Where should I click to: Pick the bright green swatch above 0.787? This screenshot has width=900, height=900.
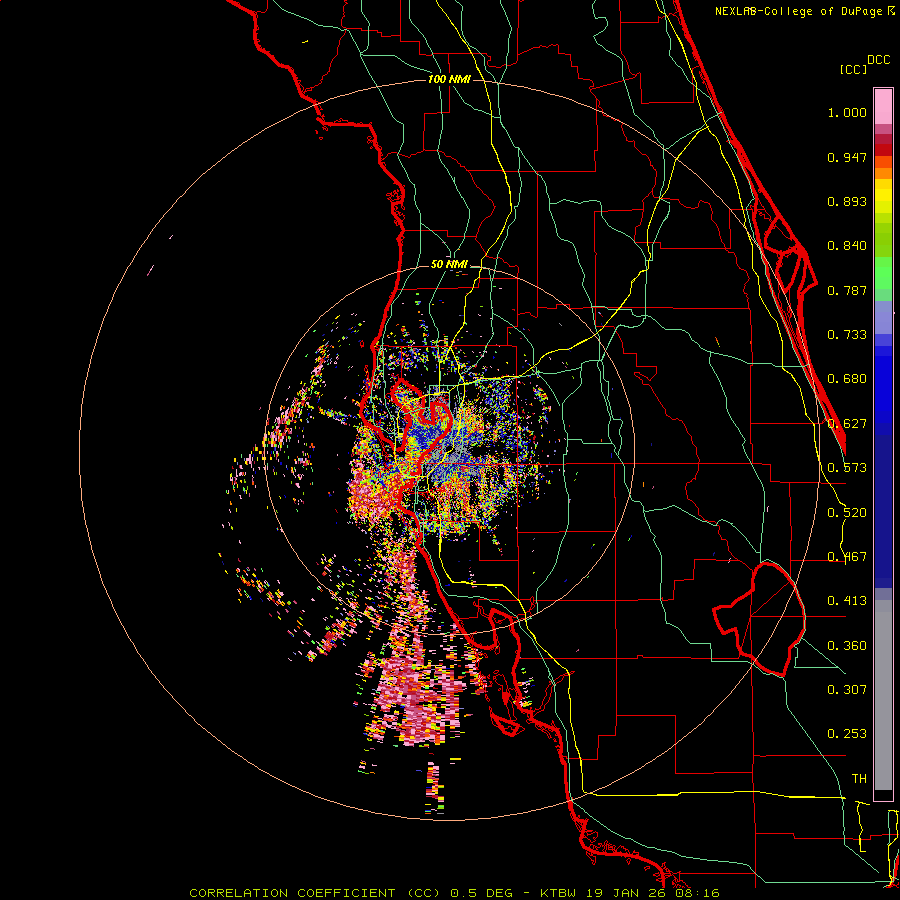[883, 273]
